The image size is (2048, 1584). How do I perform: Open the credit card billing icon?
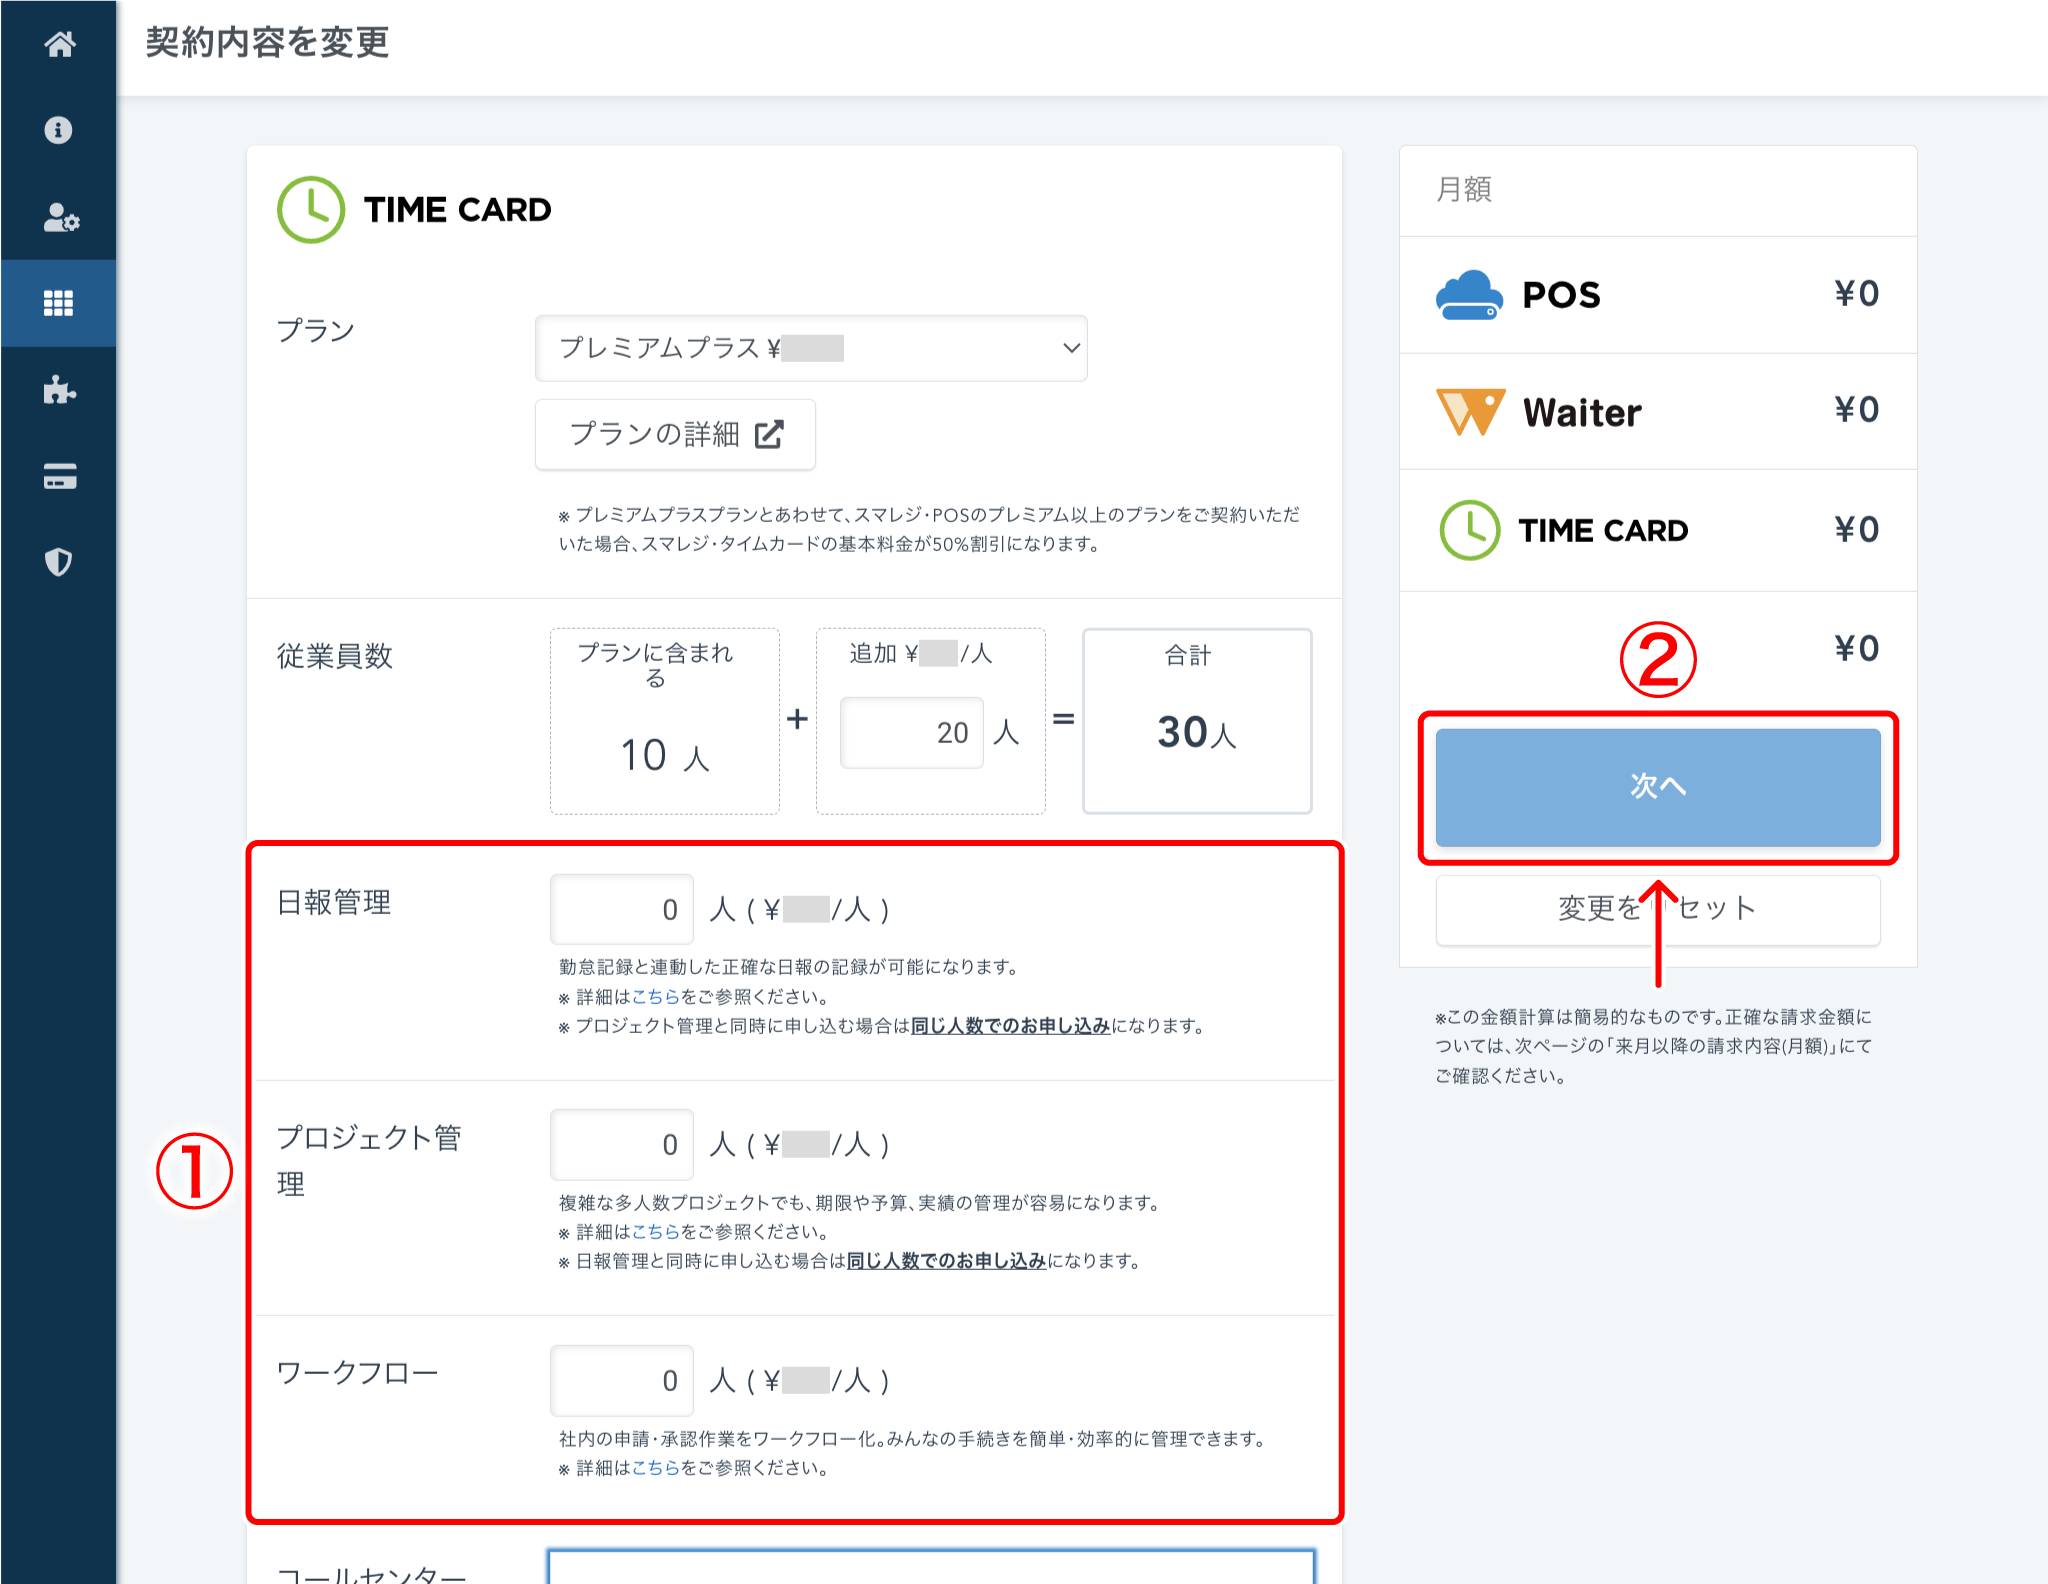(x=59, y=476)
